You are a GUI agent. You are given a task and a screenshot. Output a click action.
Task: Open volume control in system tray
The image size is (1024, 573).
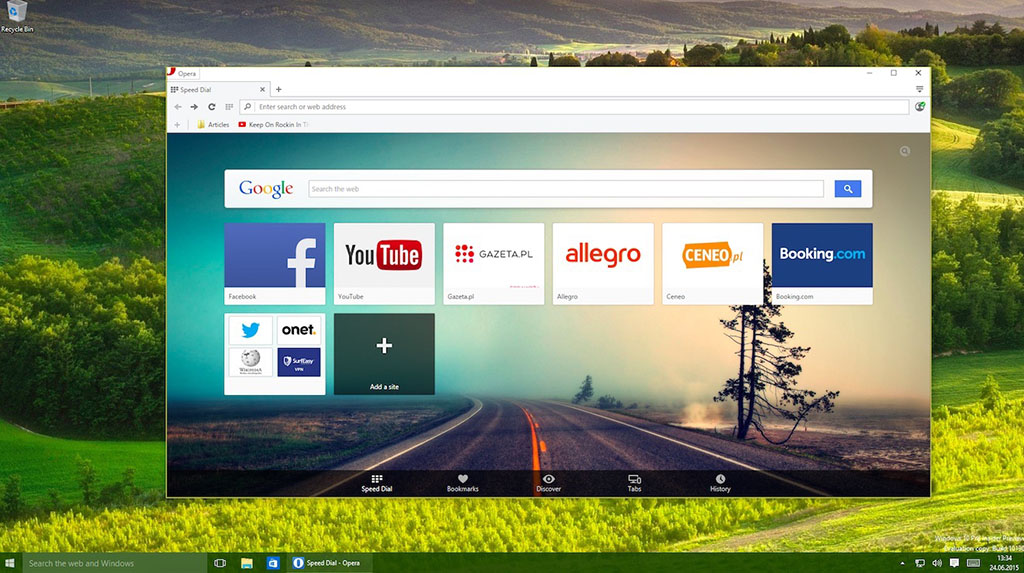[937, 563]
